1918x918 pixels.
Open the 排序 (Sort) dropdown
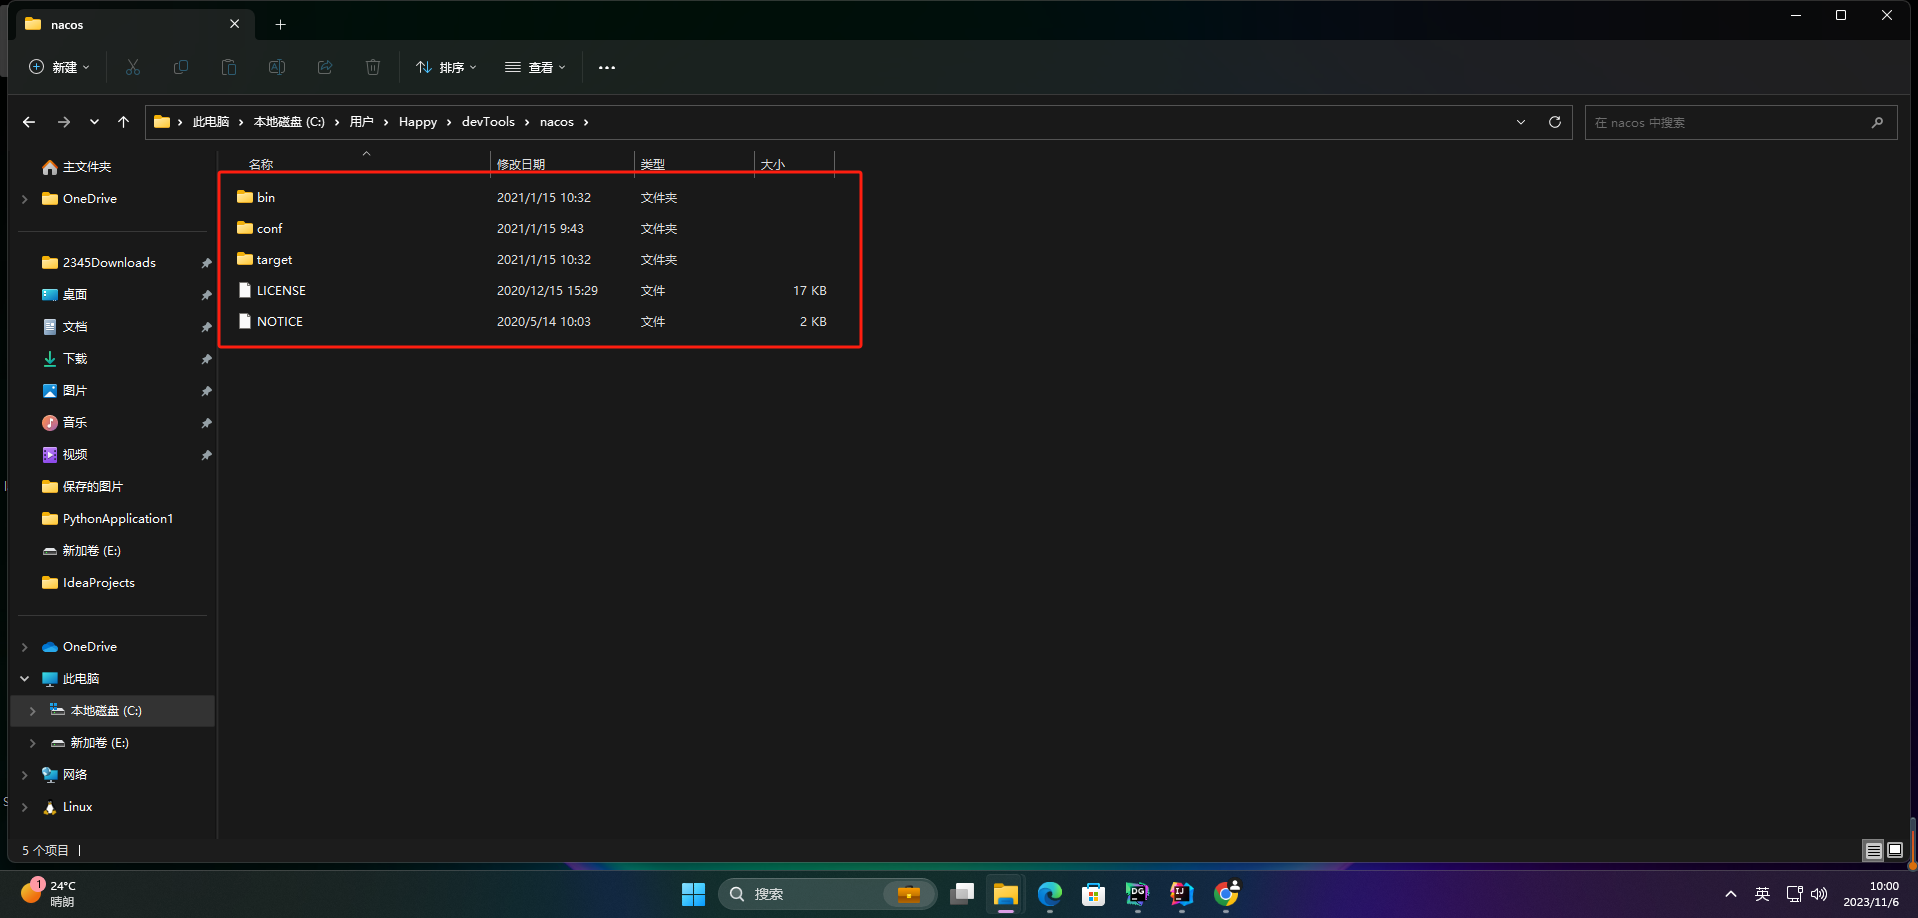[447, 67]
